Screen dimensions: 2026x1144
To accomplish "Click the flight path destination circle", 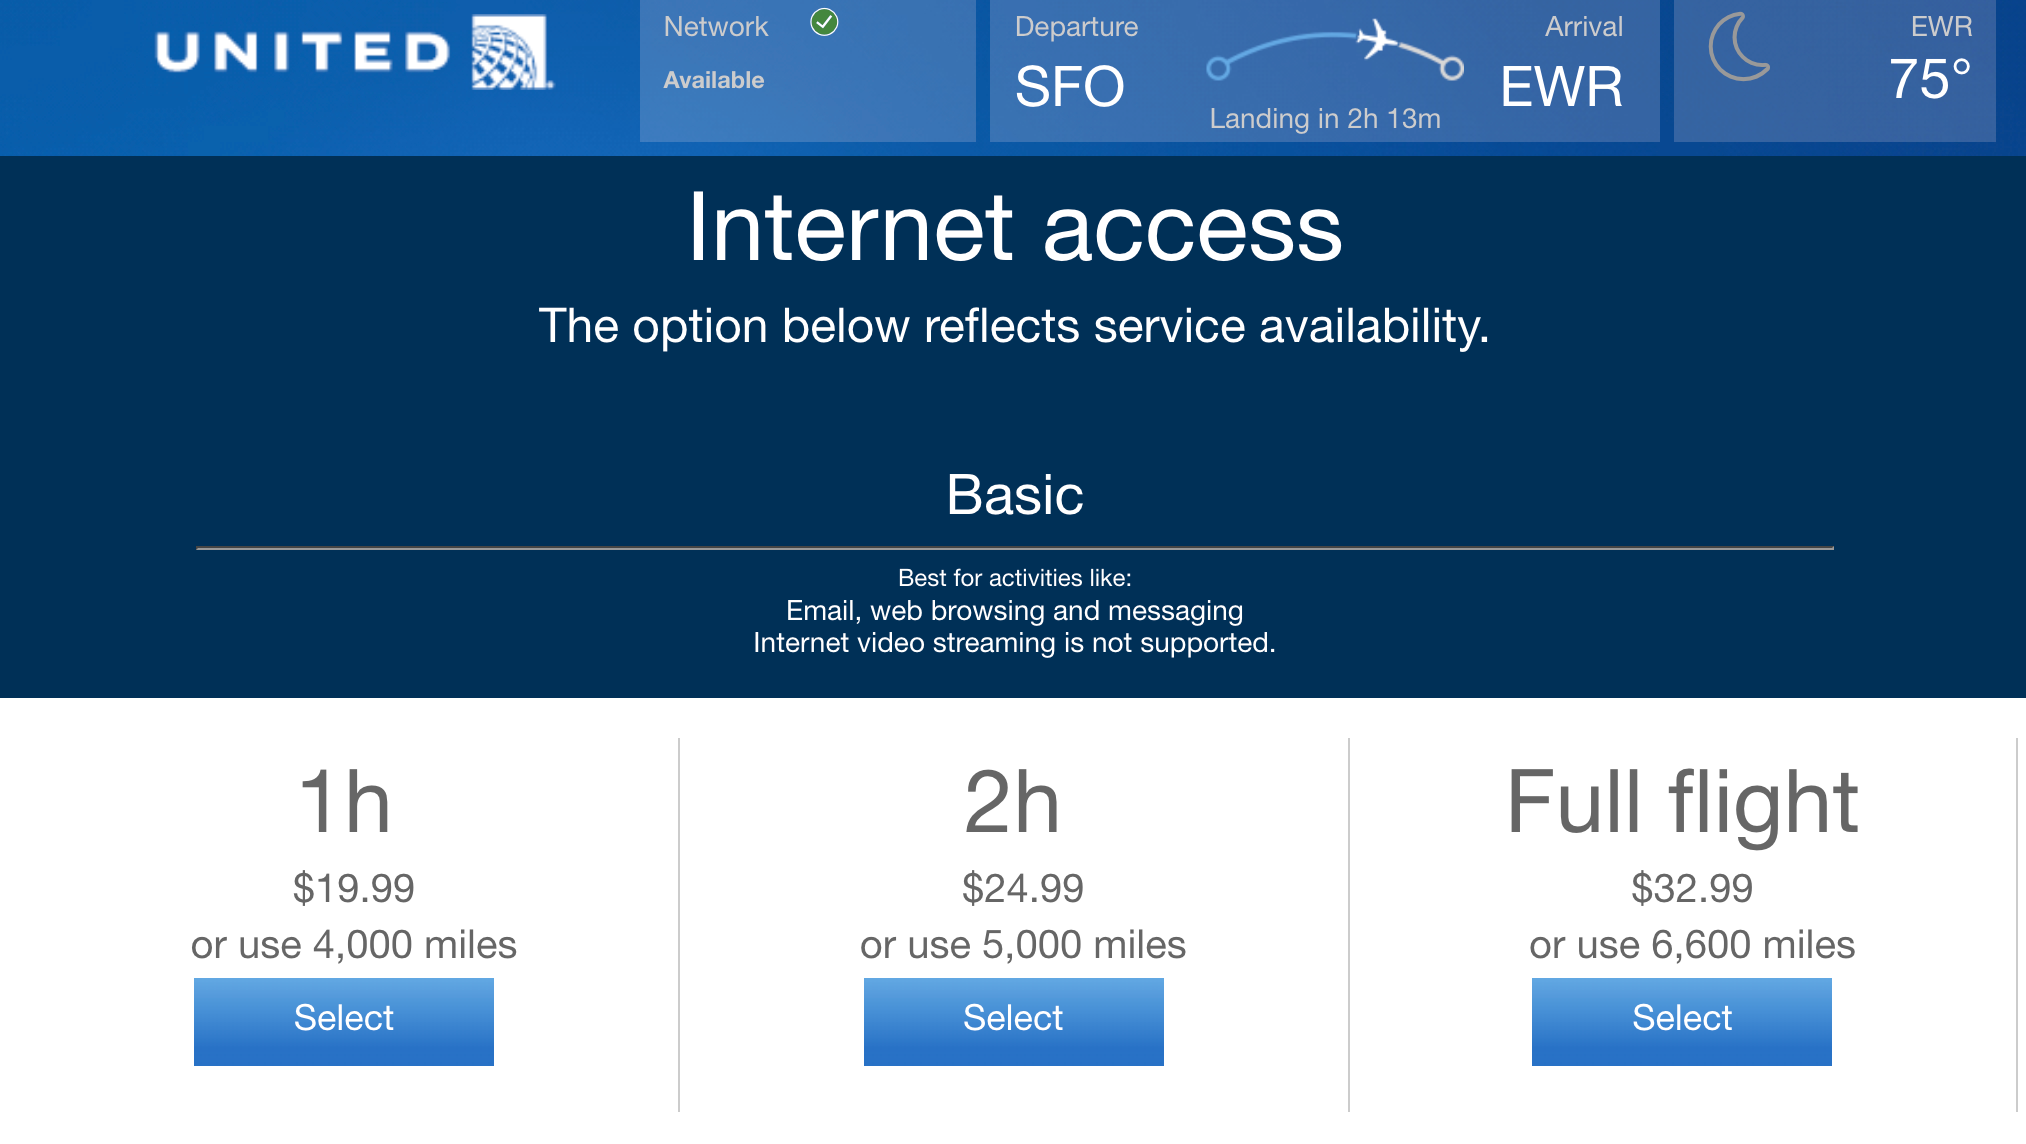I will coord(1452,68).
